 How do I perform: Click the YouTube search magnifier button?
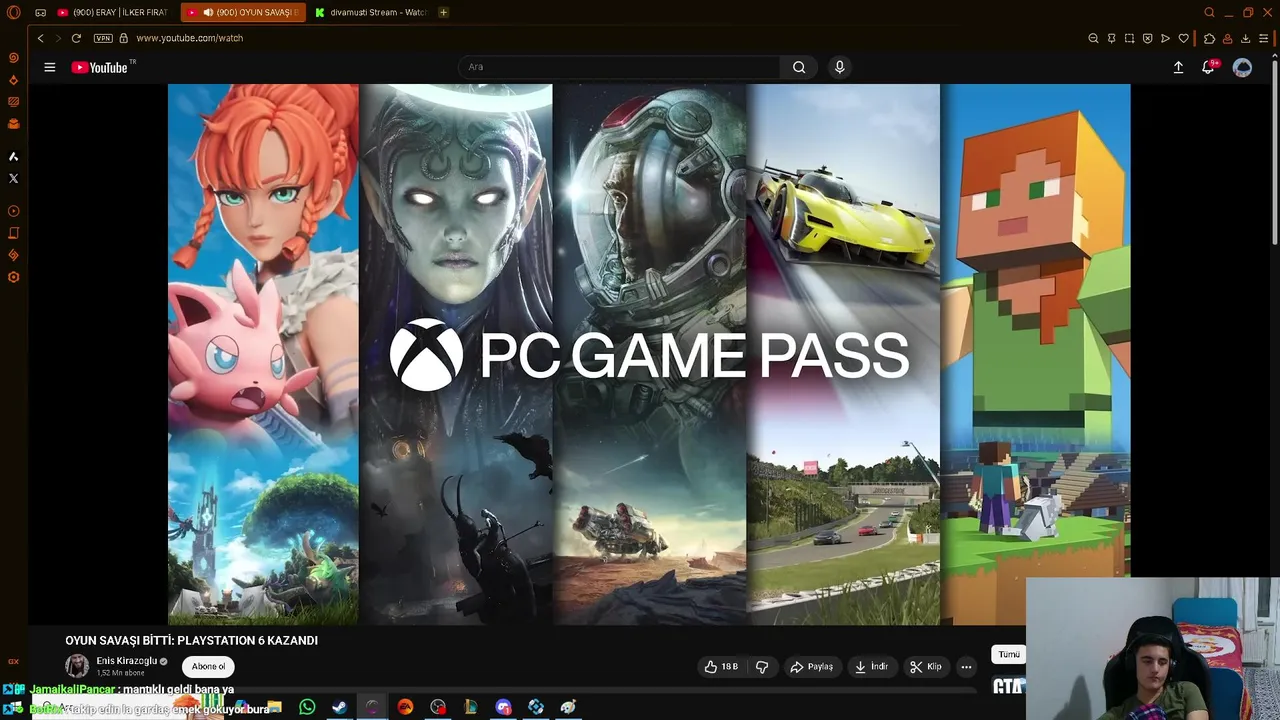(x=799, y=67)
